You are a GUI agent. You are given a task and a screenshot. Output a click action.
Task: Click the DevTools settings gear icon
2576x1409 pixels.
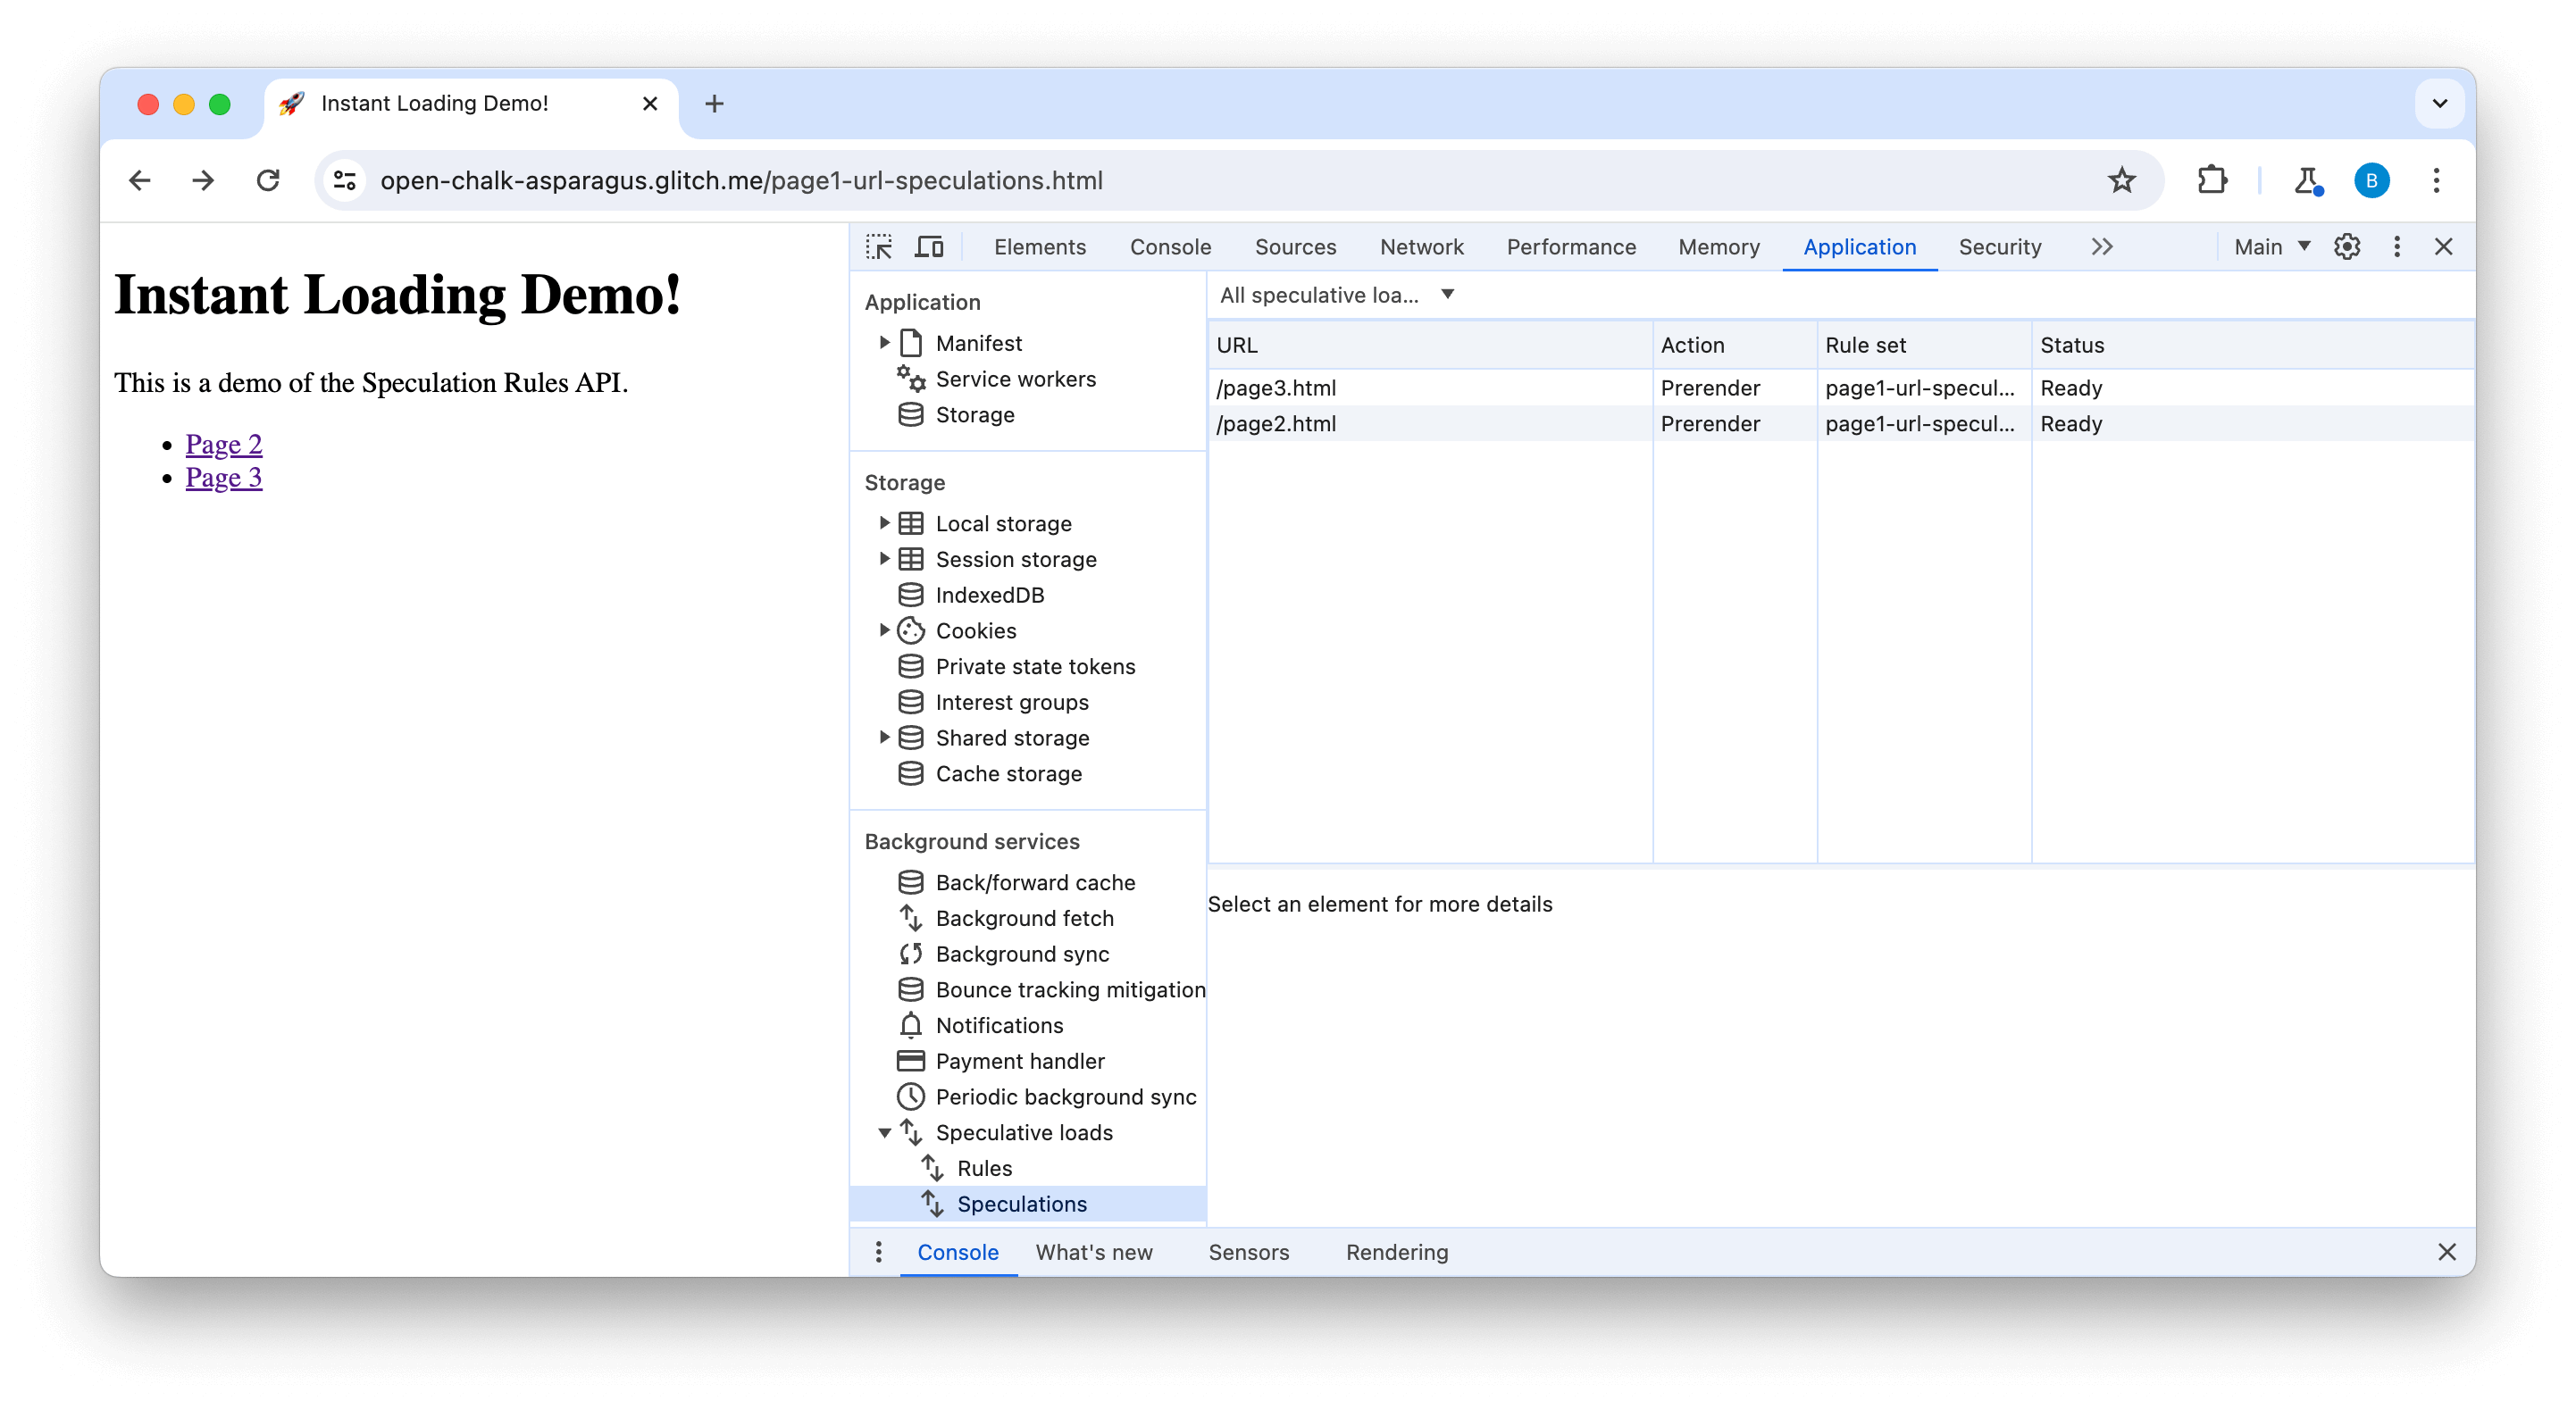tap(2346, 246)
